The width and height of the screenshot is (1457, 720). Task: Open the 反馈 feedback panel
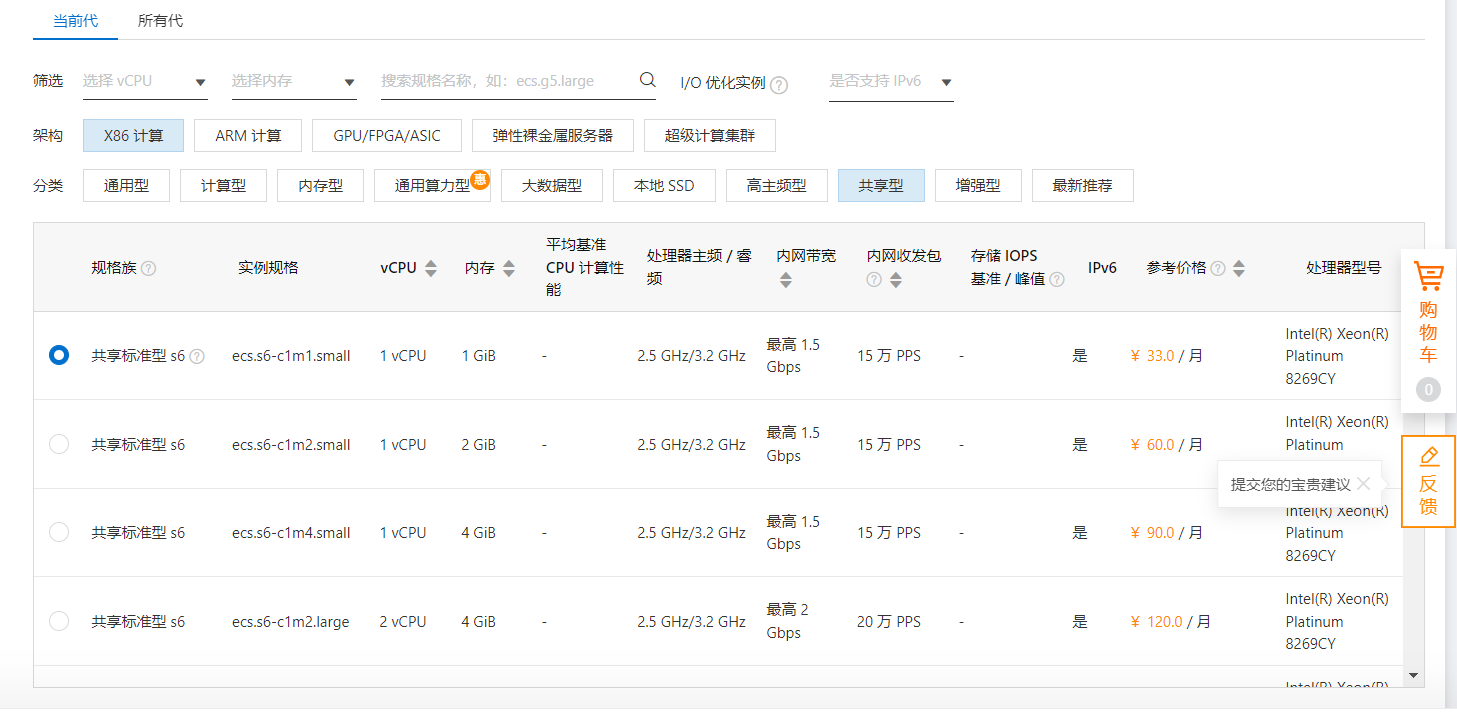(x=1428, y=481)
